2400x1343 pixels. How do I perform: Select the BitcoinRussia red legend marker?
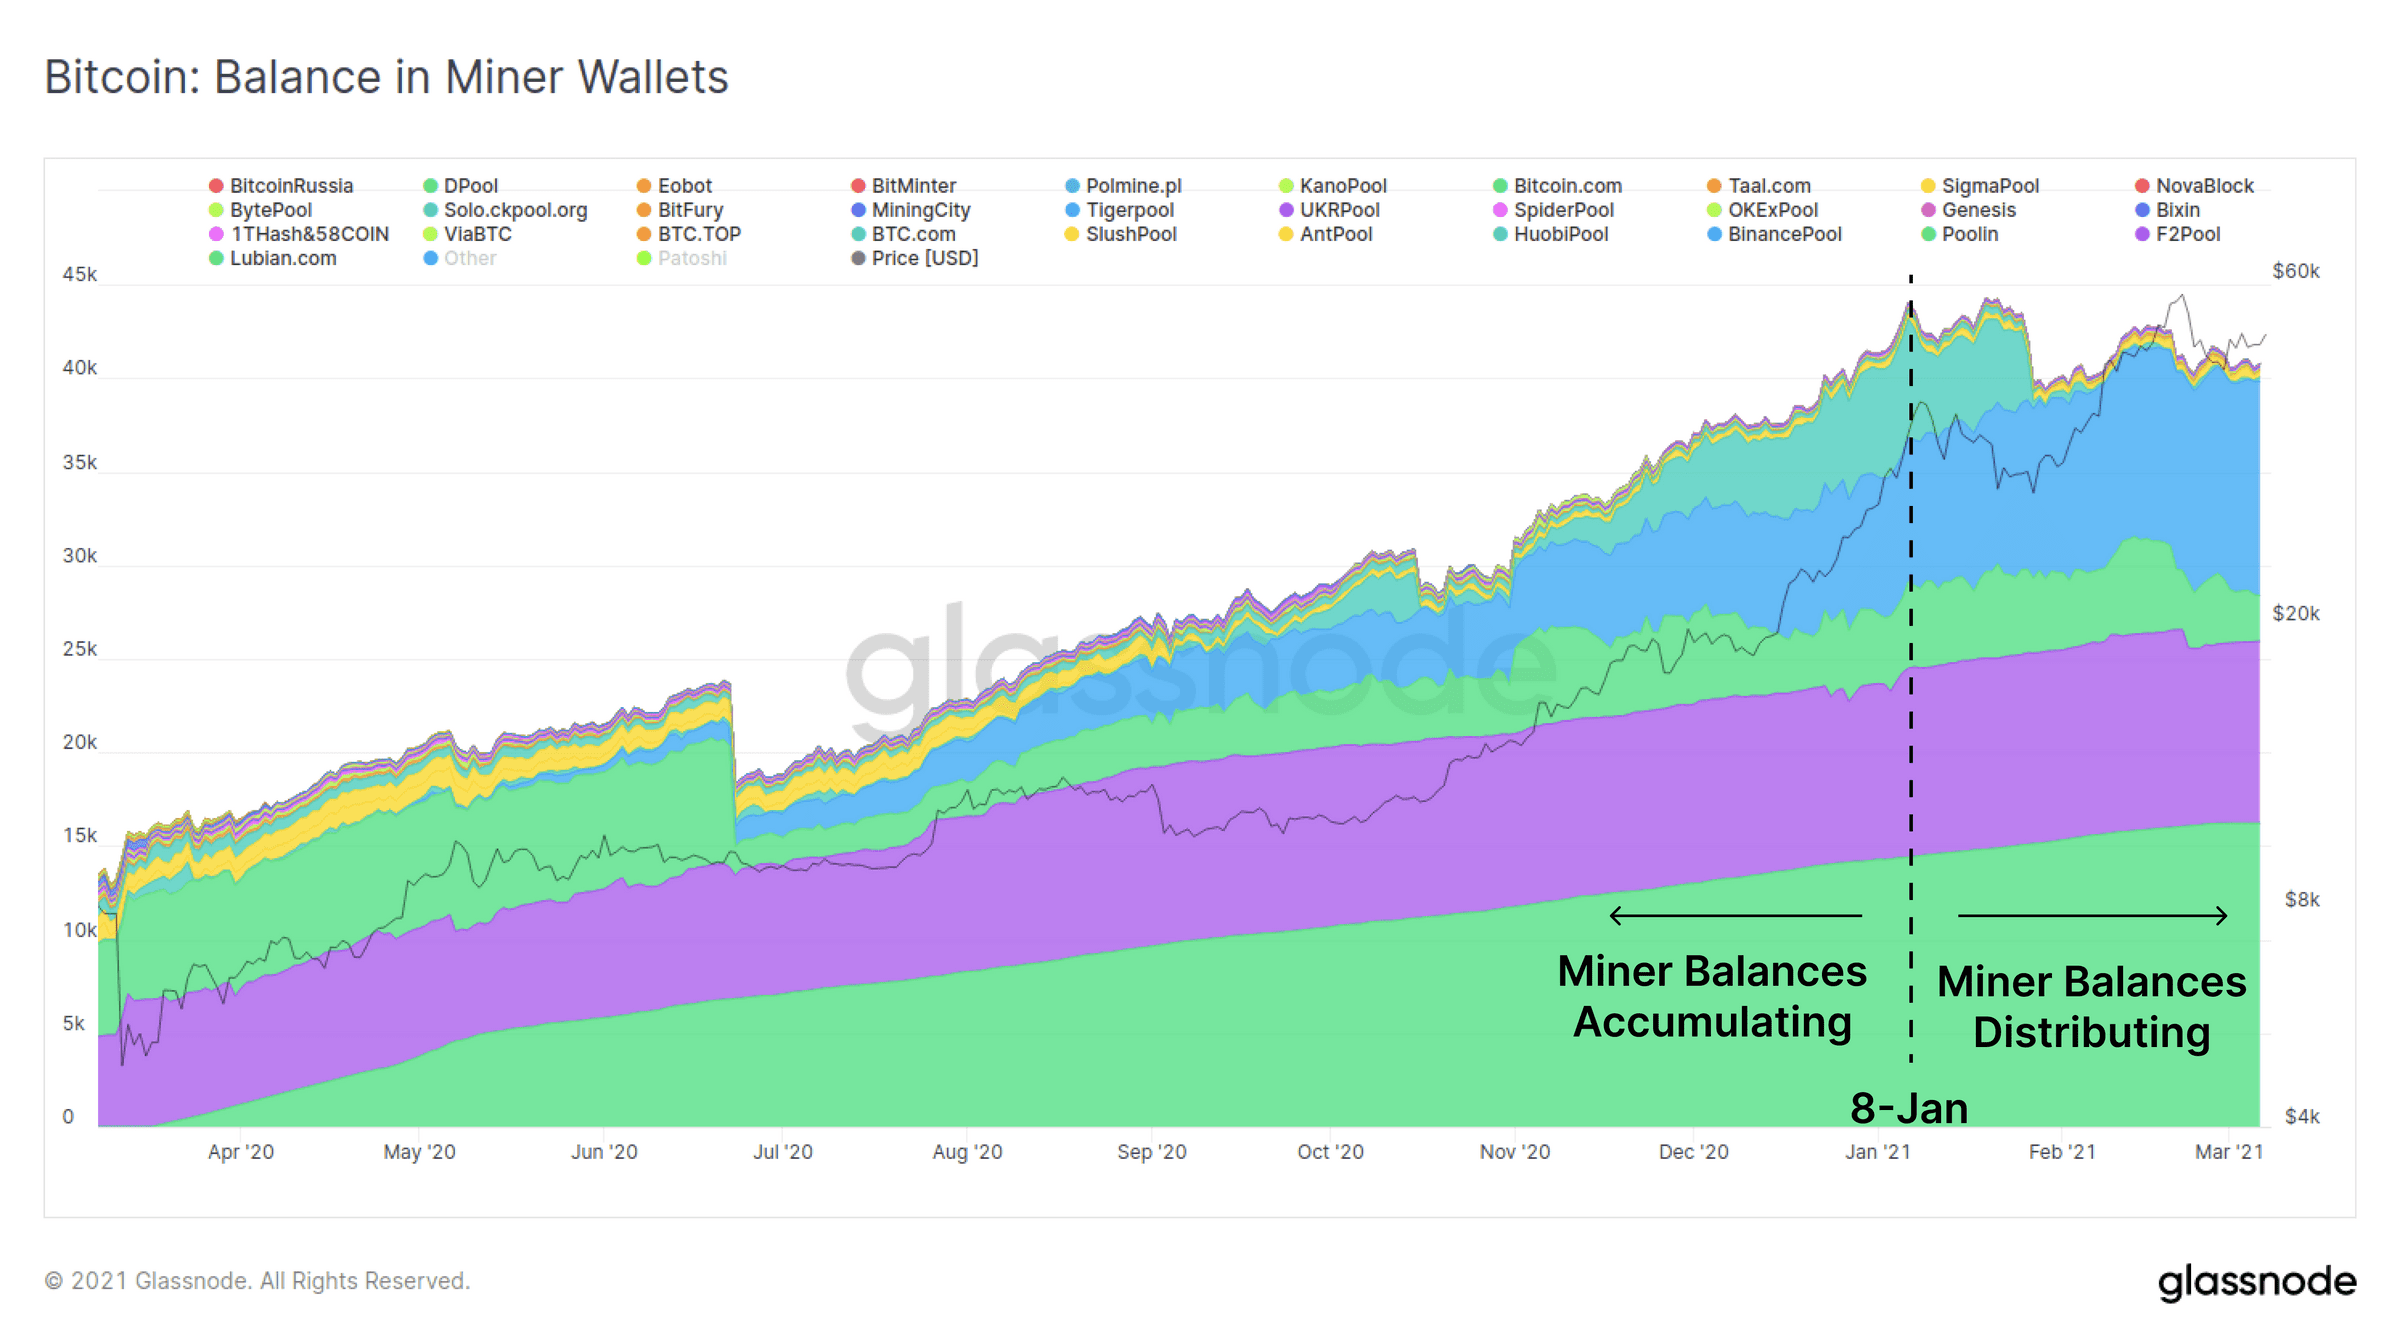click(216, 186)
